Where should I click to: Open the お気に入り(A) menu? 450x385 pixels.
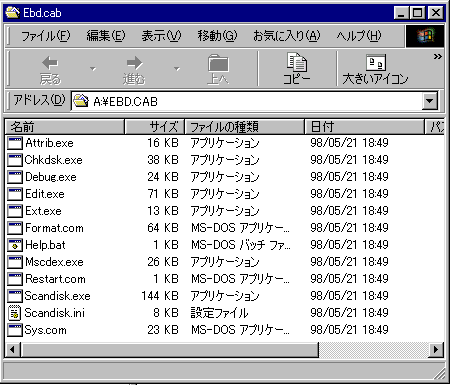click(x=286, y=35)
